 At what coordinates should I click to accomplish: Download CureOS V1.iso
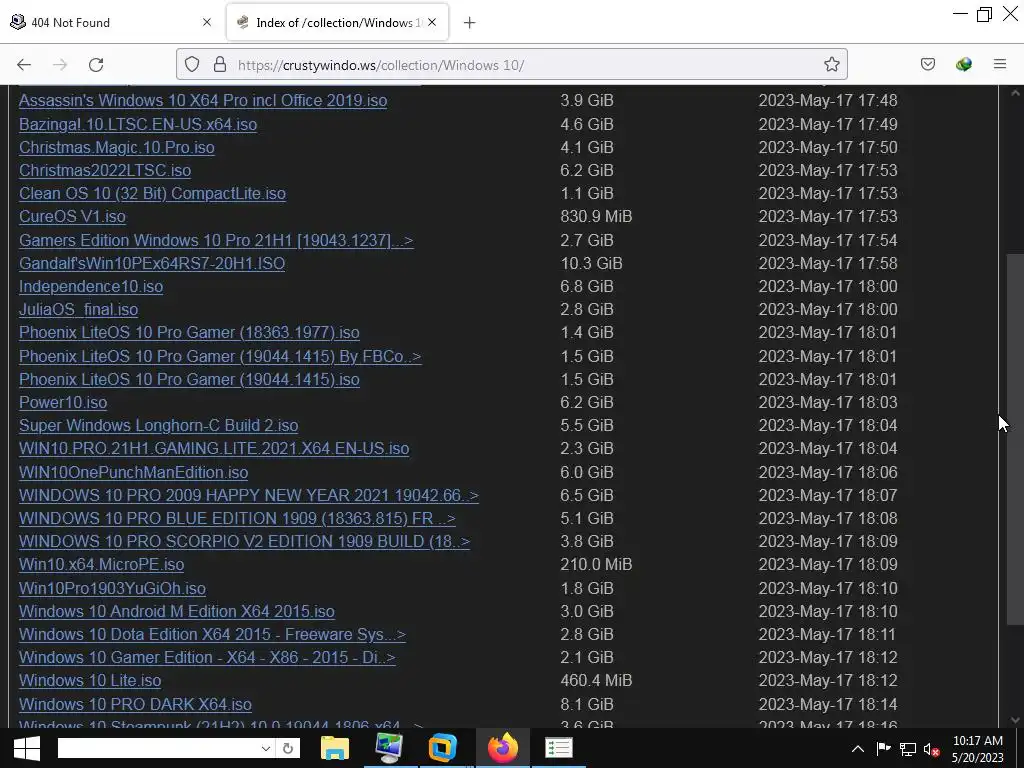[72, 216]
